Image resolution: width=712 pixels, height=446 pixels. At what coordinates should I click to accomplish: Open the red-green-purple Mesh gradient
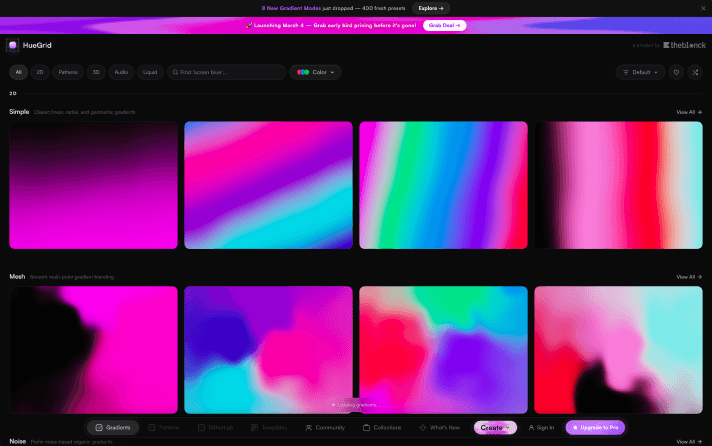tap(443, 350)
